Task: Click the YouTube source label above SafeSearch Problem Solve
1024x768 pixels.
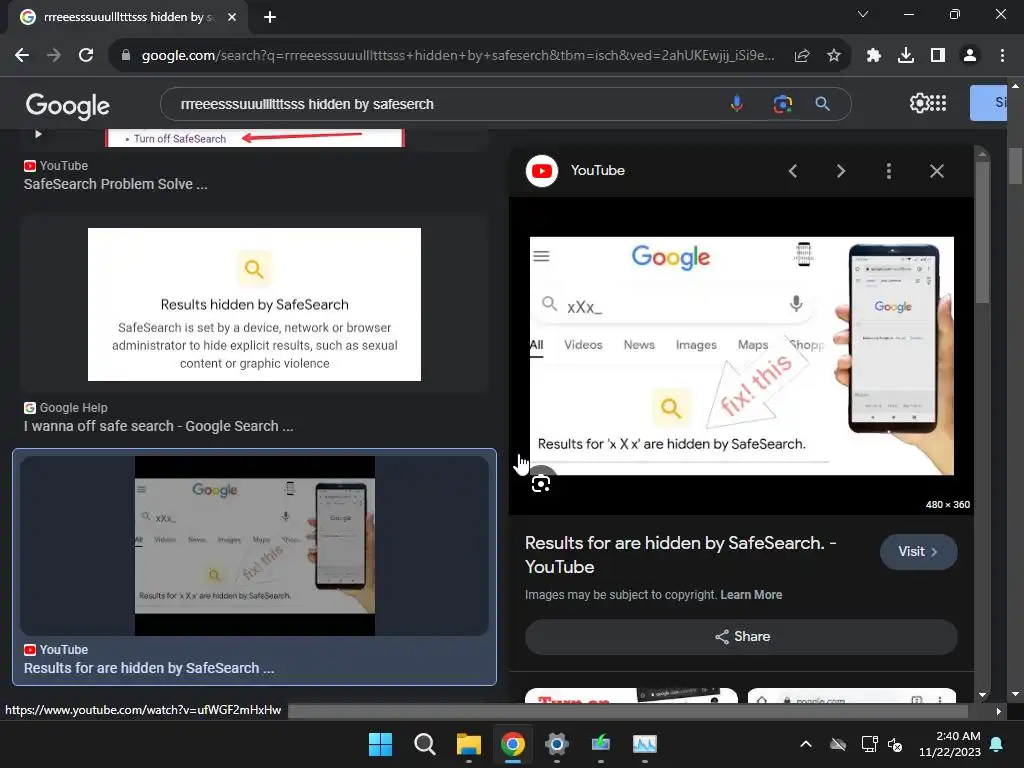Action: (x=56, y=166)
